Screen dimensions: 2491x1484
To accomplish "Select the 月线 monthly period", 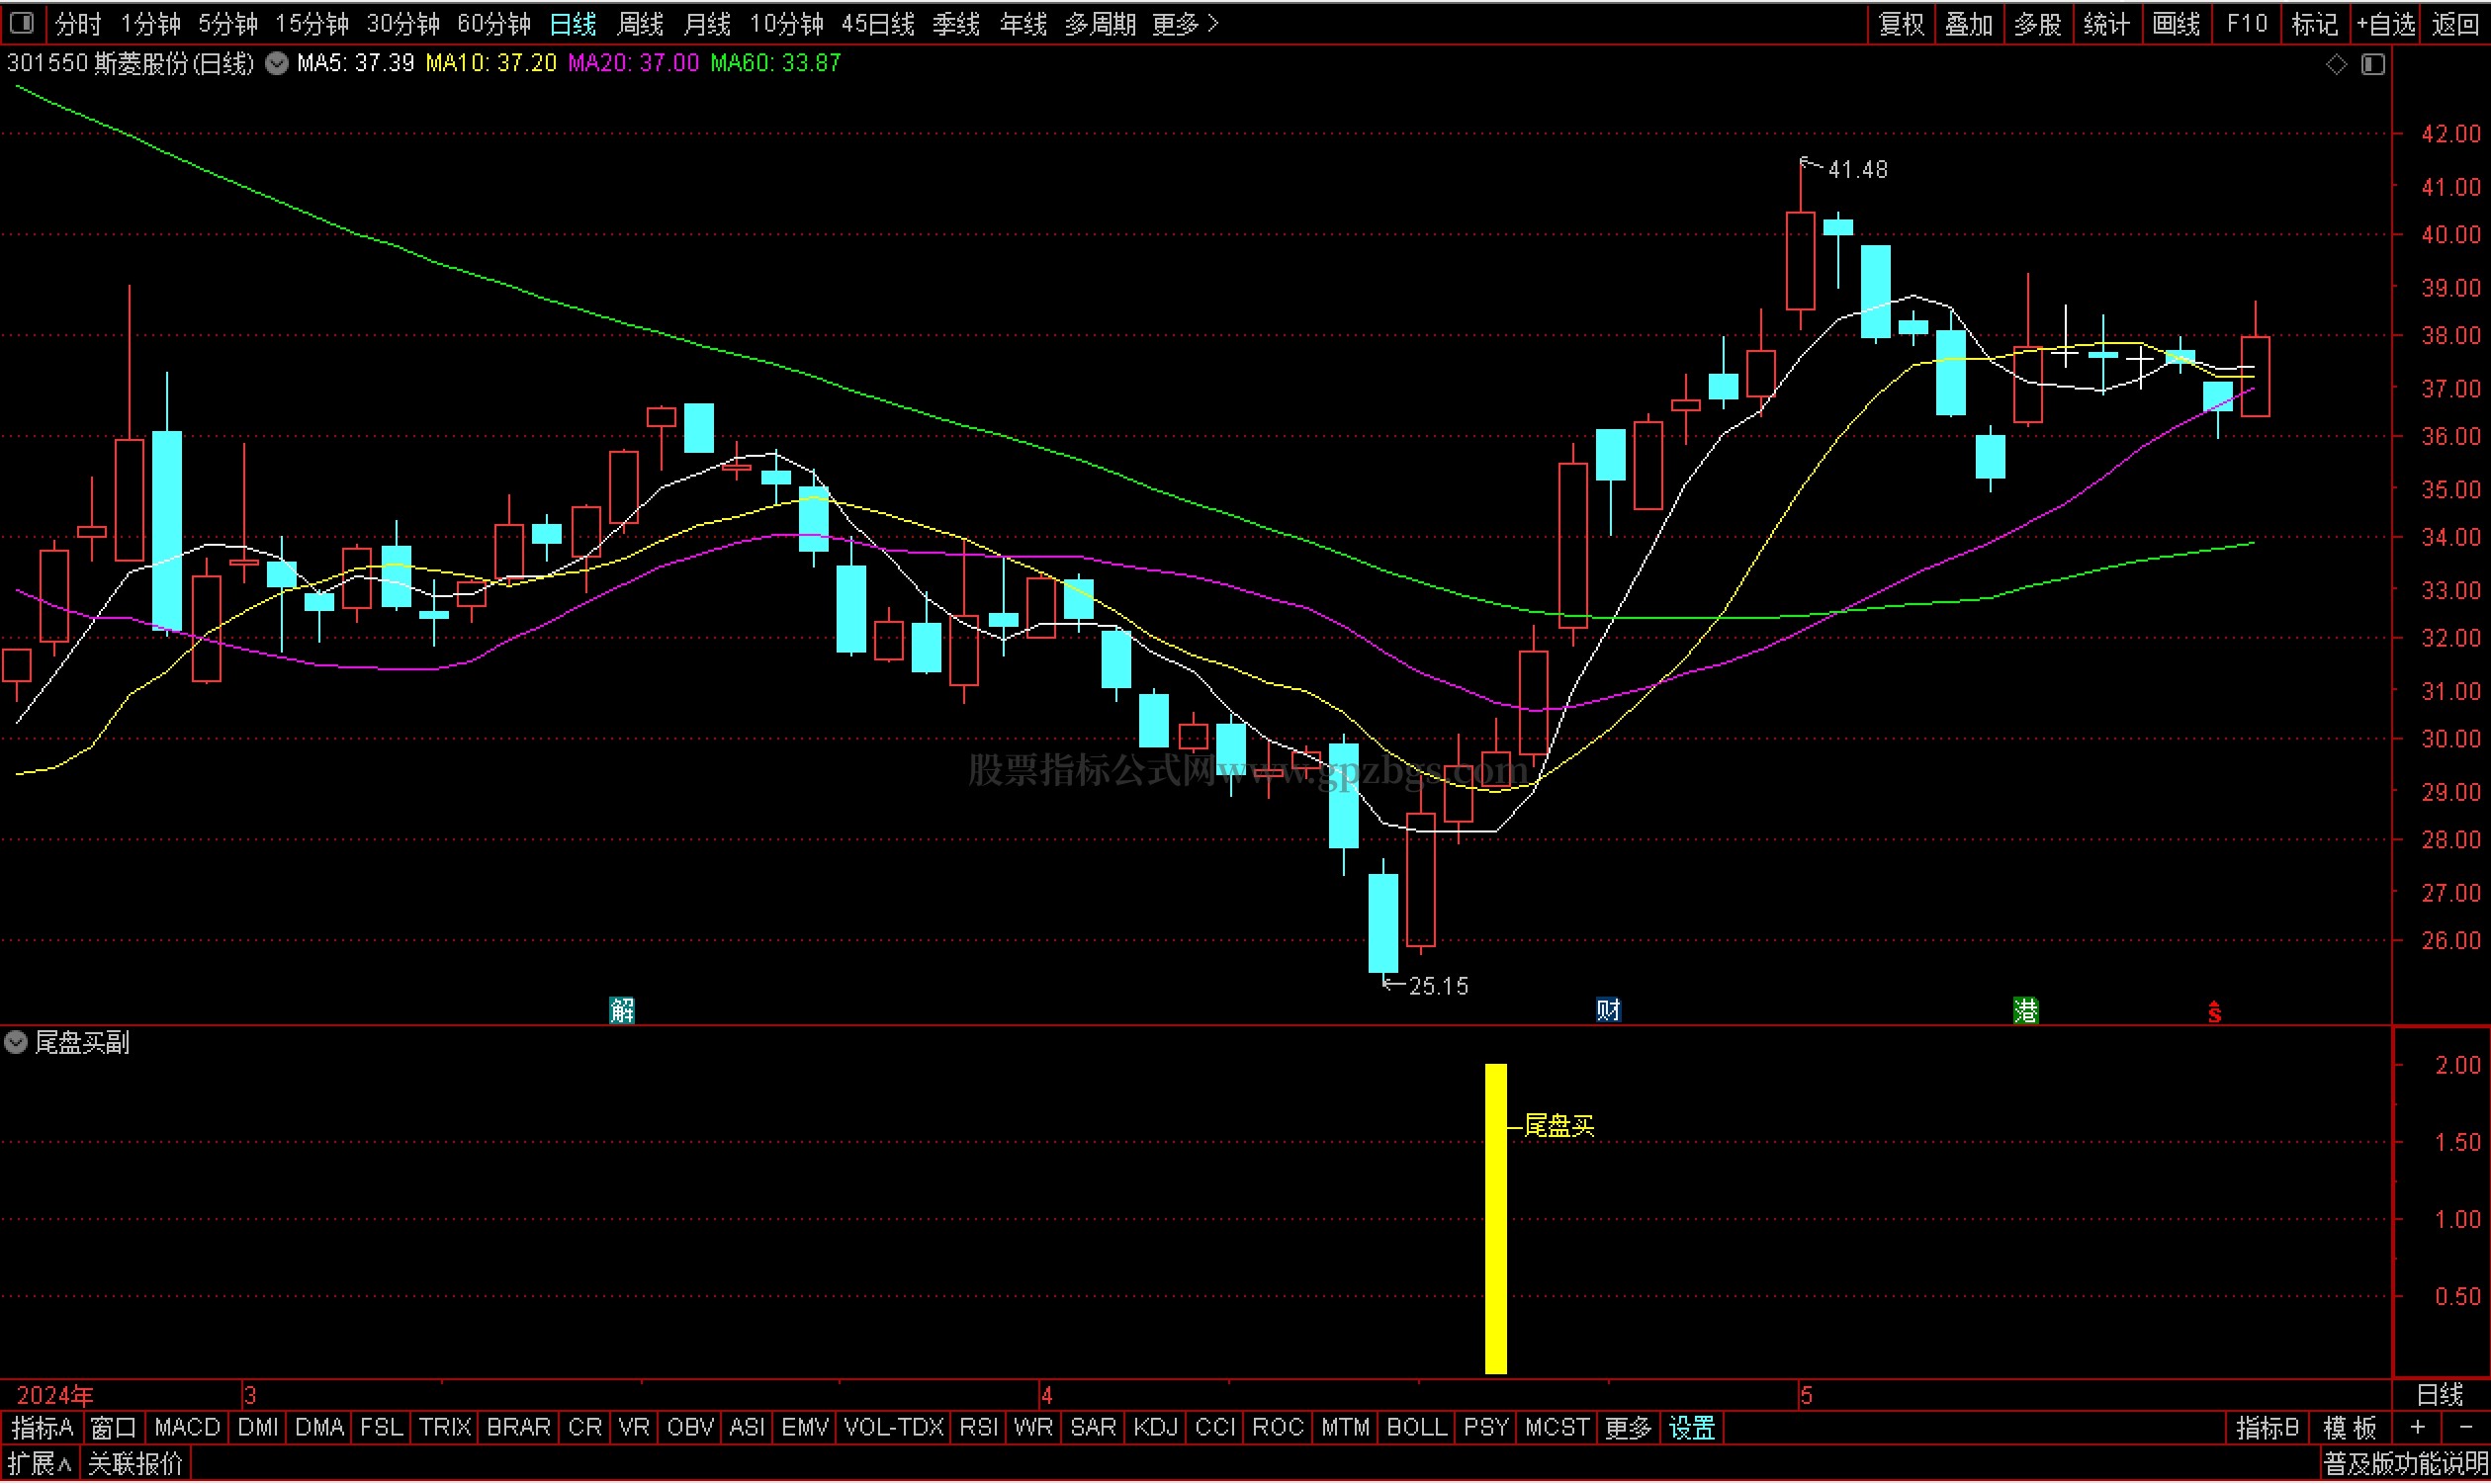I will [x=707, y=23].
